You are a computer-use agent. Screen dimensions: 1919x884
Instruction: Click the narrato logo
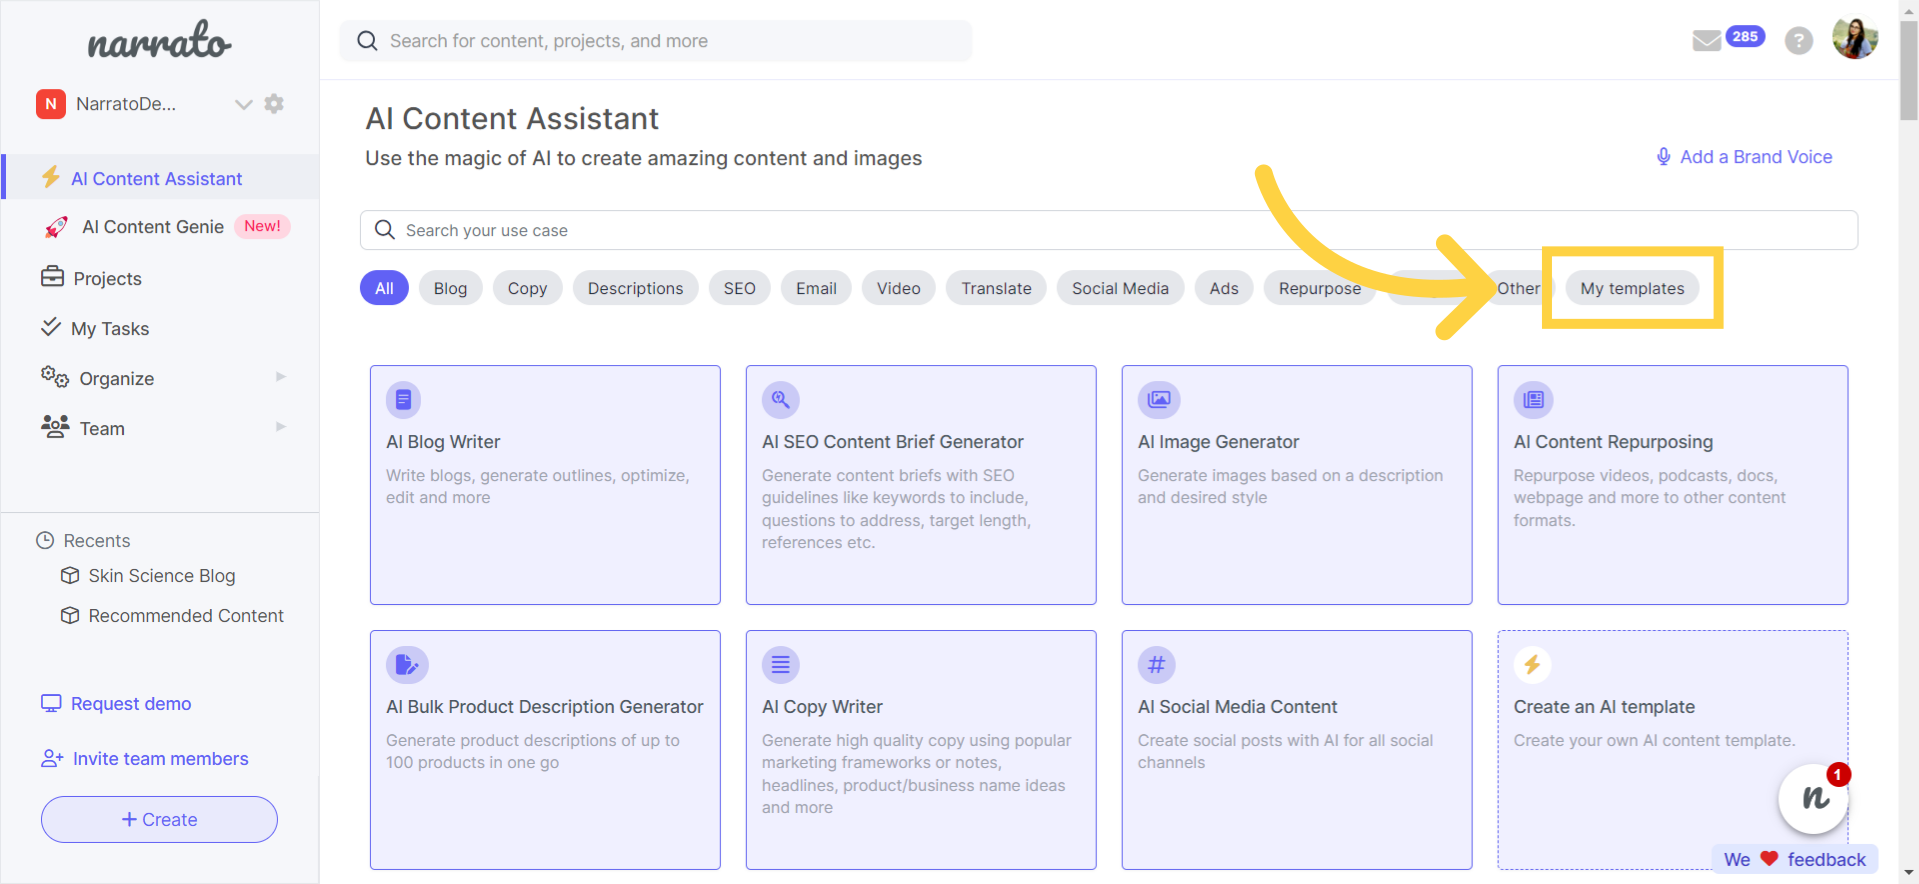[x=159, y=41]
